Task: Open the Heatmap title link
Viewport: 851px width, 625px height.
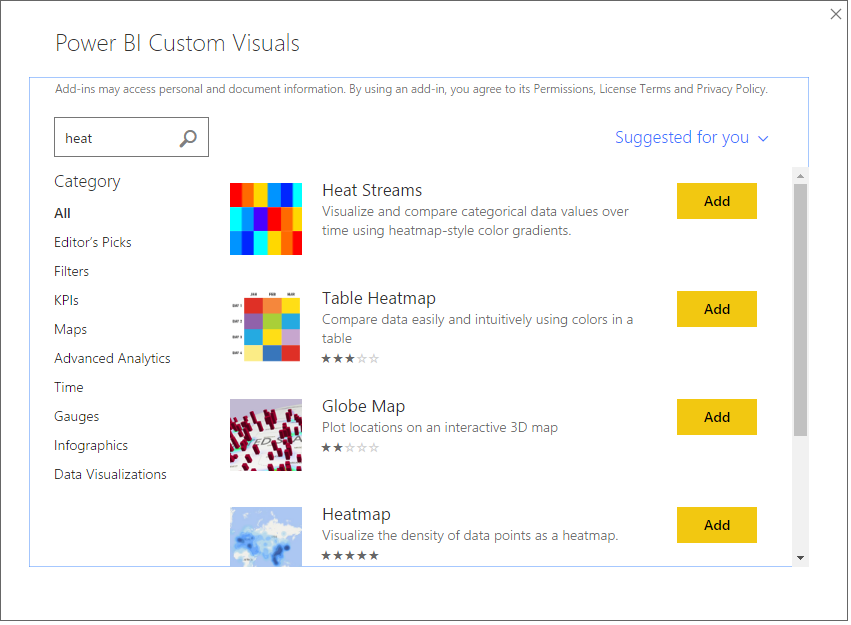Action: tap(357, 514)
